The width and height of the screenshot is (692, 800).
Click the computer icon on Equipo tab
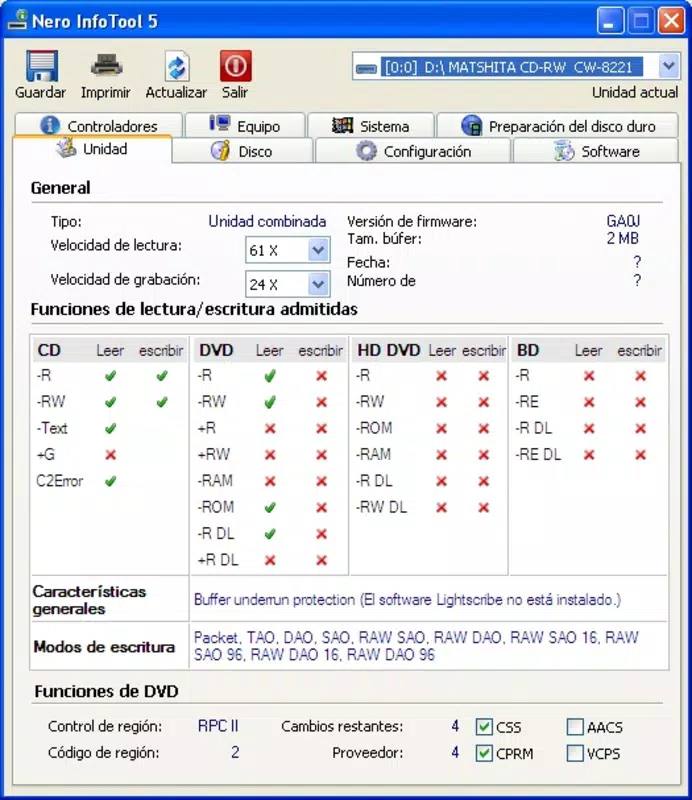click(220, 123)
